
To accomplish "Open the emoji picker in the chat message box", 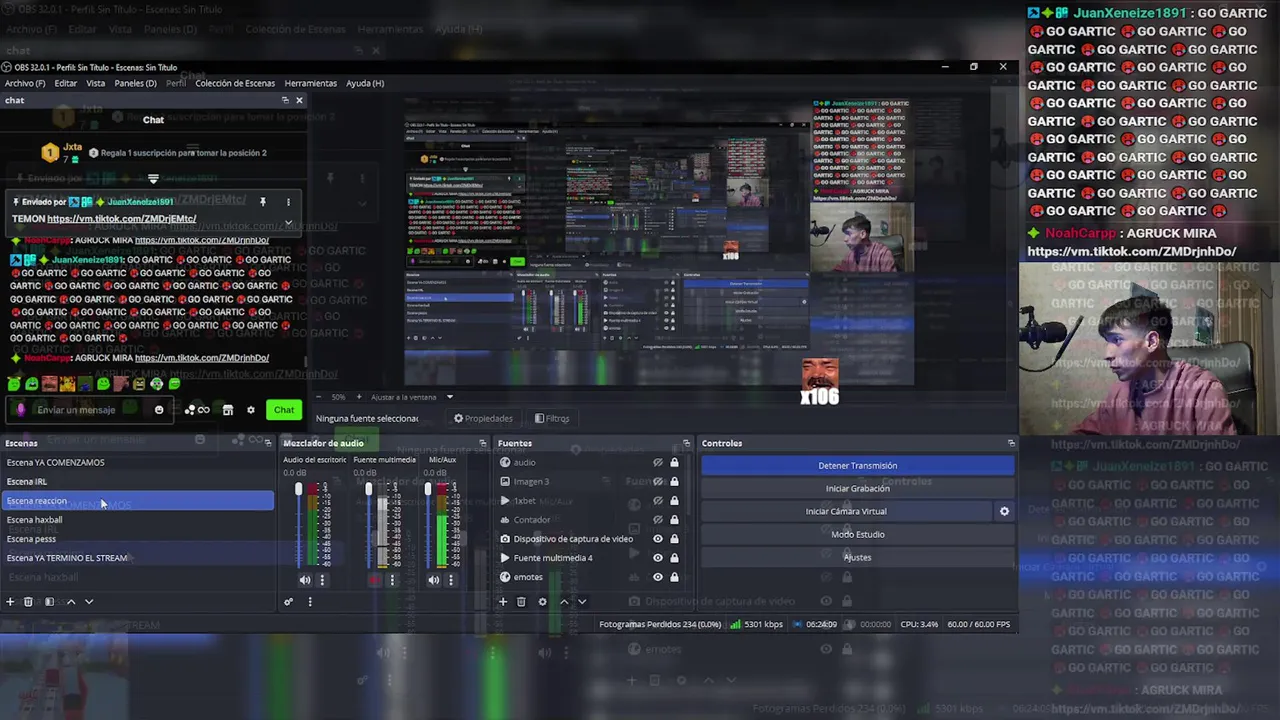I will (x=159, y=410).
